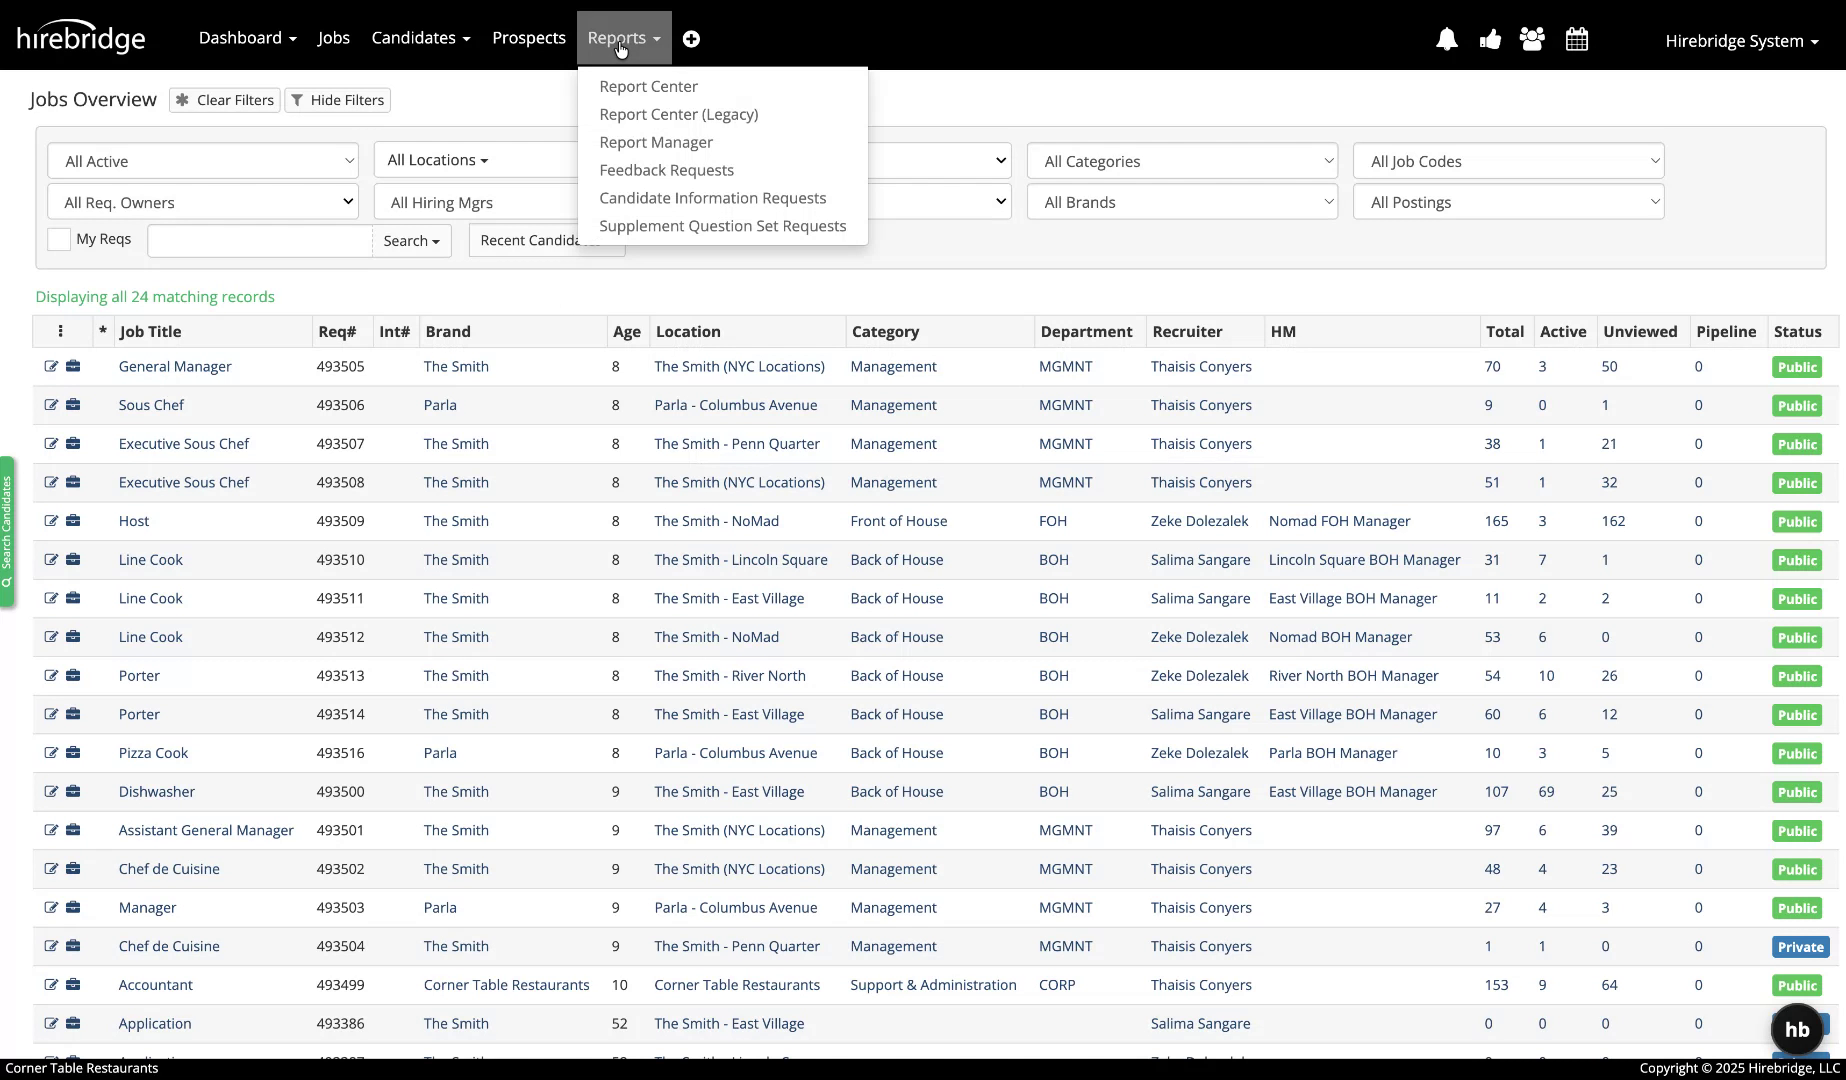Open the notifications bell icon
This screenshot has width=1846, height=1080.
click(x=1446, y=39)
